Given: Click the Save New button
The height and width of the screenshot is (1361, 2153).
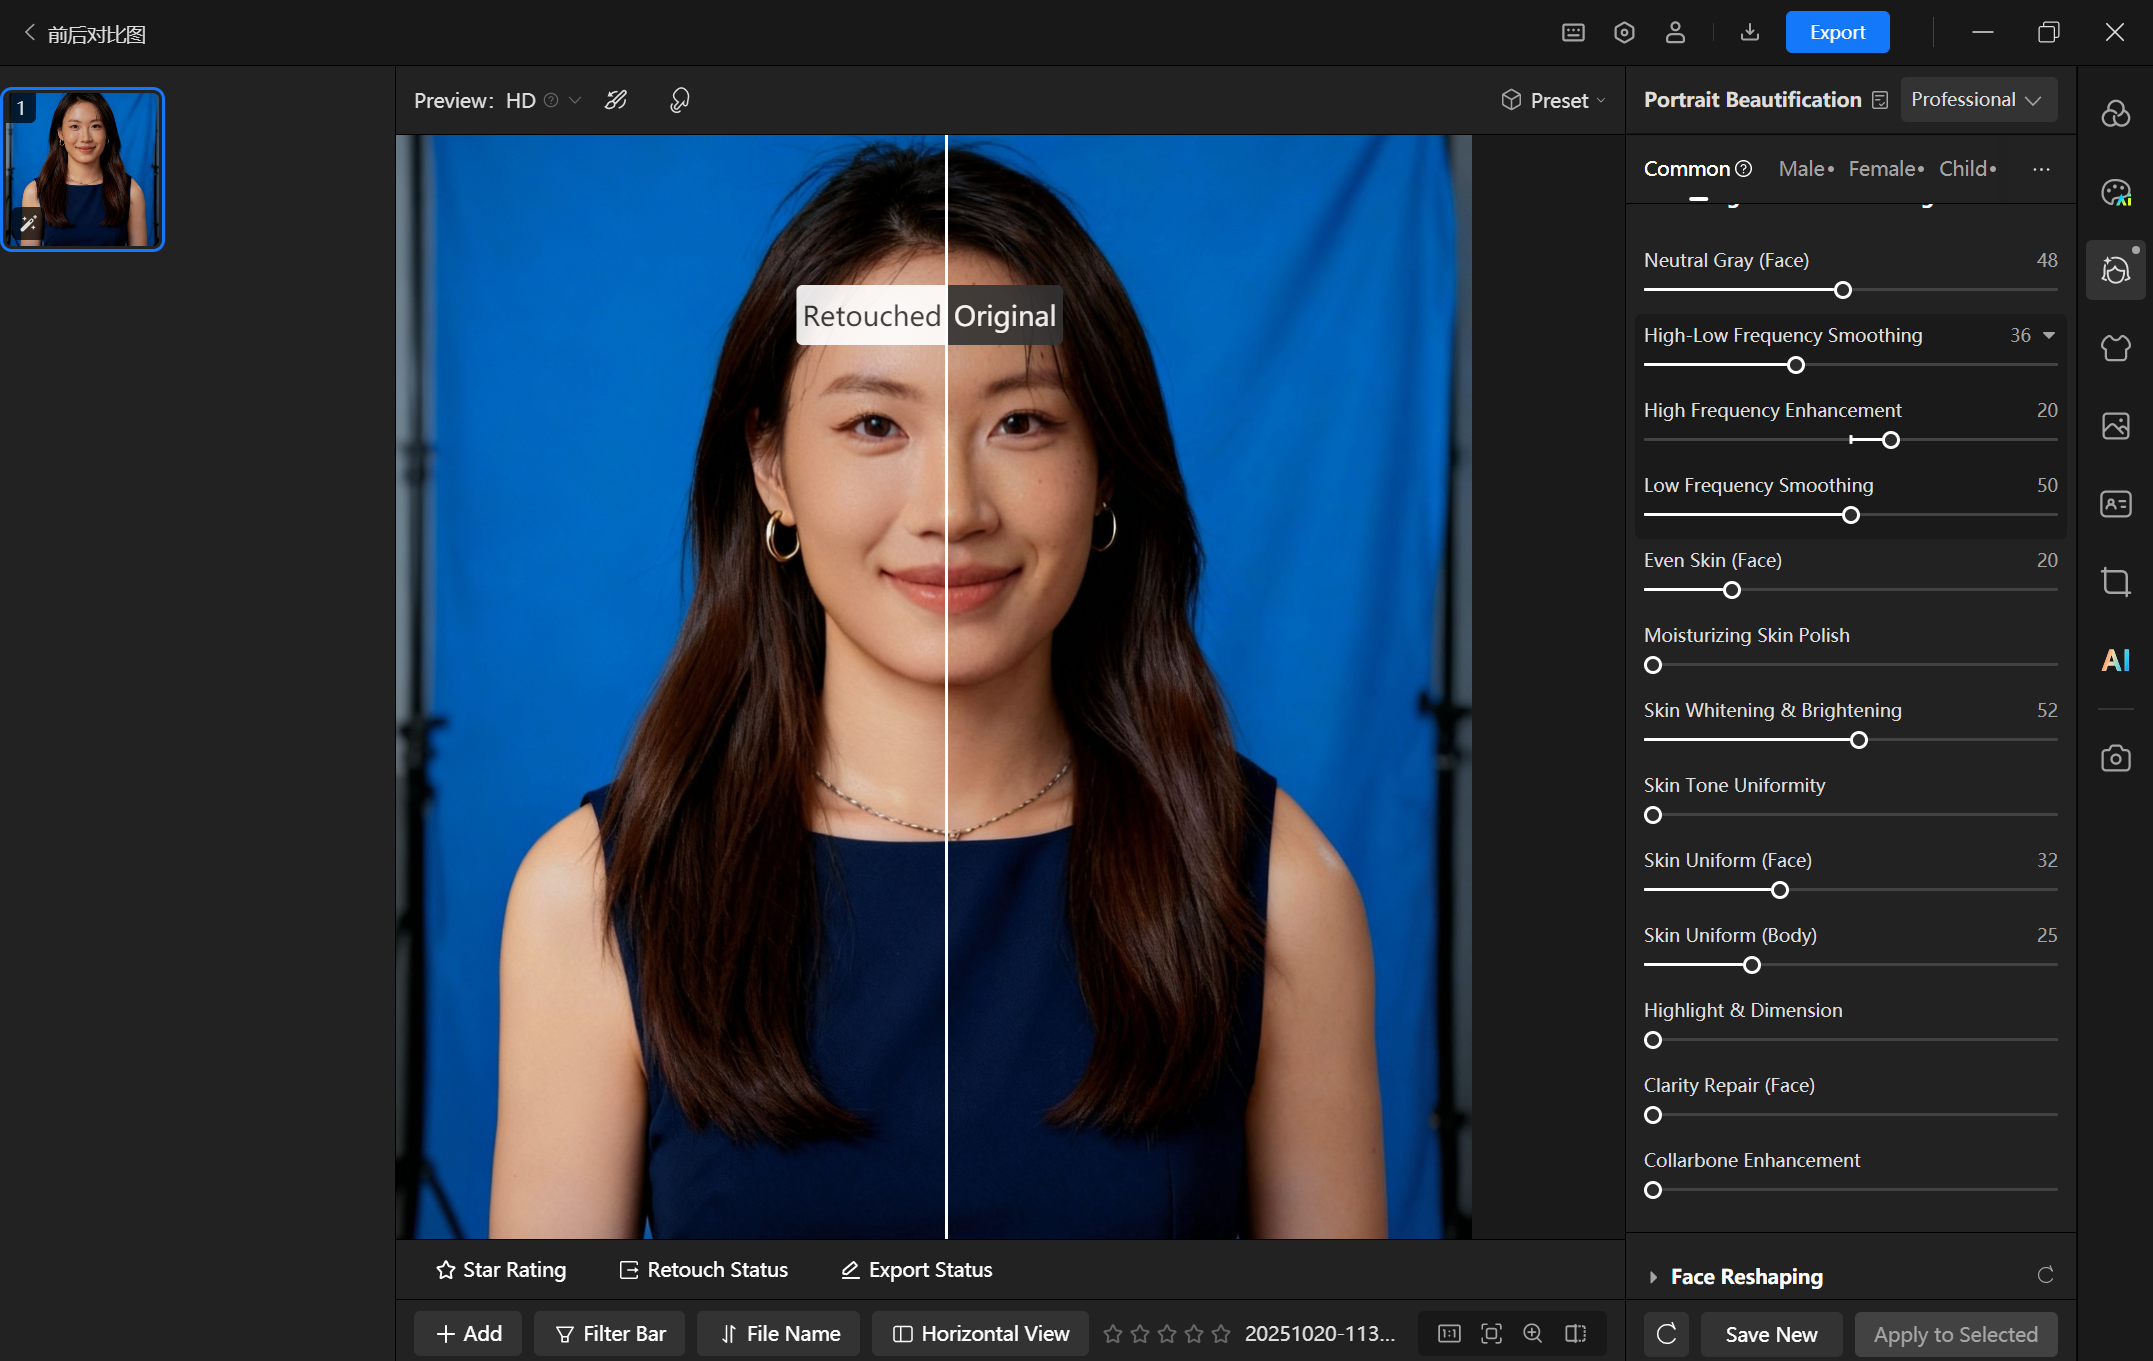Looking at the screenshot, I should coord(1771,1334).
